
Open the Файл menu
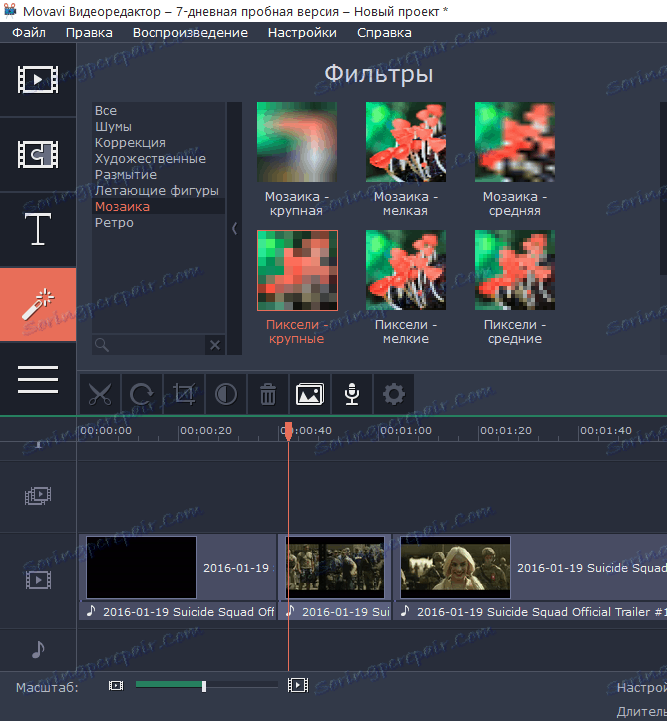tap(29, 33)
